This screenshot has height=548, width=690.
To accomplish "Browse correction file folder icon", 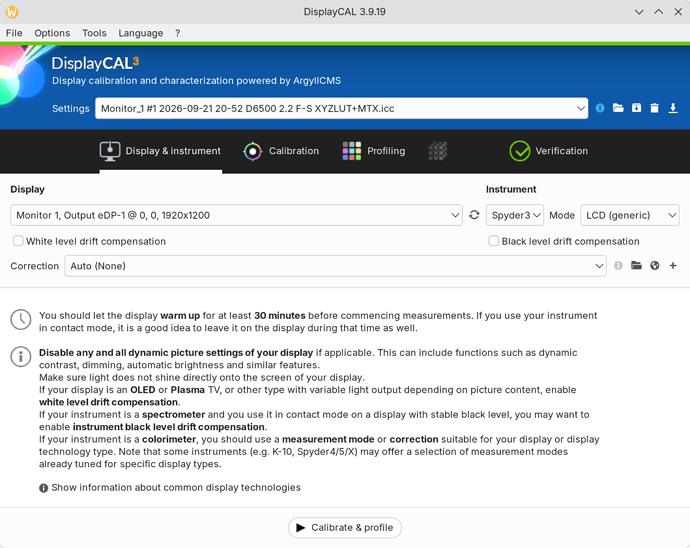I will [636, 265].
